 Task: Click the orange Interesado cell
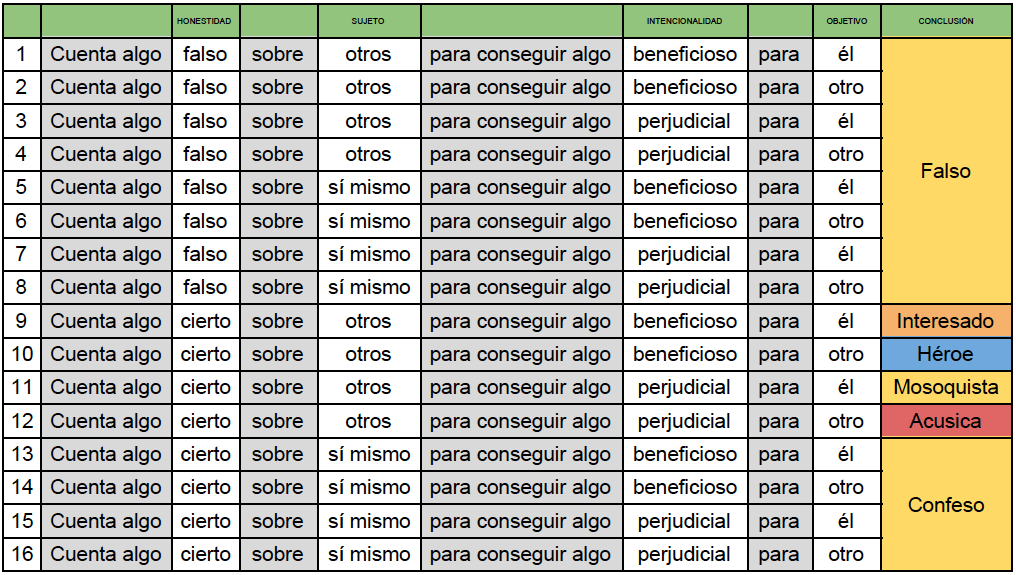945,321
